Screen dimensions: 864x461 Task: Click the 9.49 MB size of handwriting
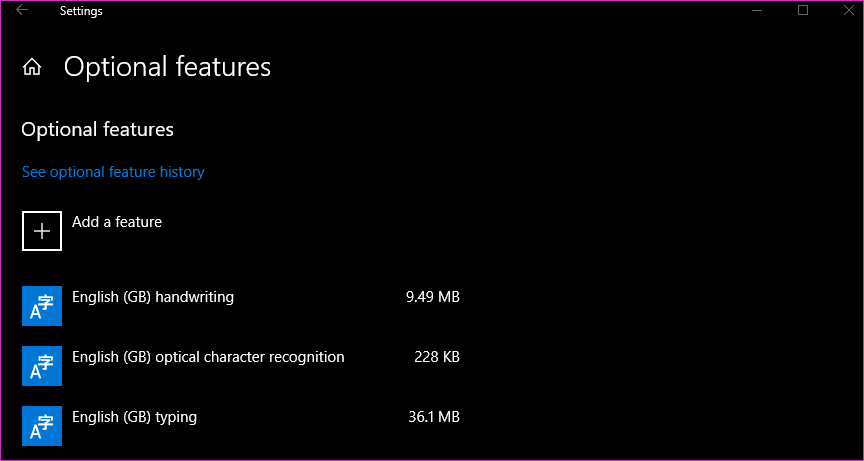[433, 297]
